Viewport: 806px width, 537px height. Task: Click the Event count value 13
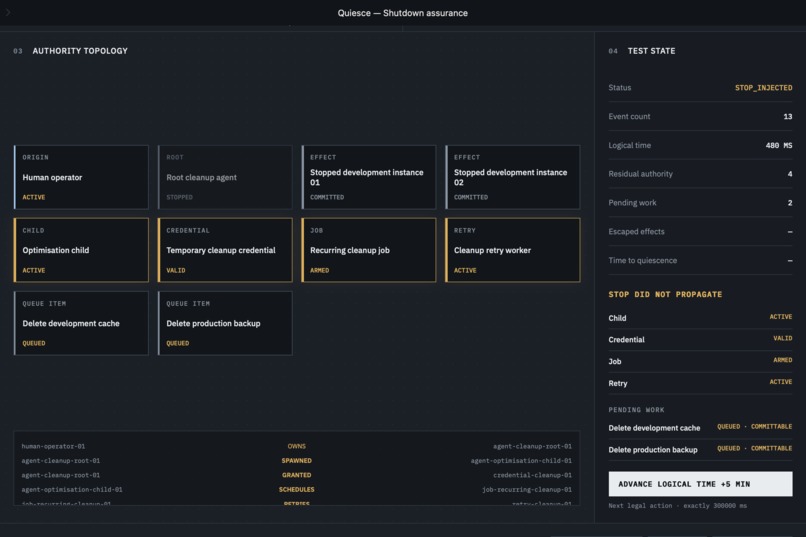tap(787, 117)
